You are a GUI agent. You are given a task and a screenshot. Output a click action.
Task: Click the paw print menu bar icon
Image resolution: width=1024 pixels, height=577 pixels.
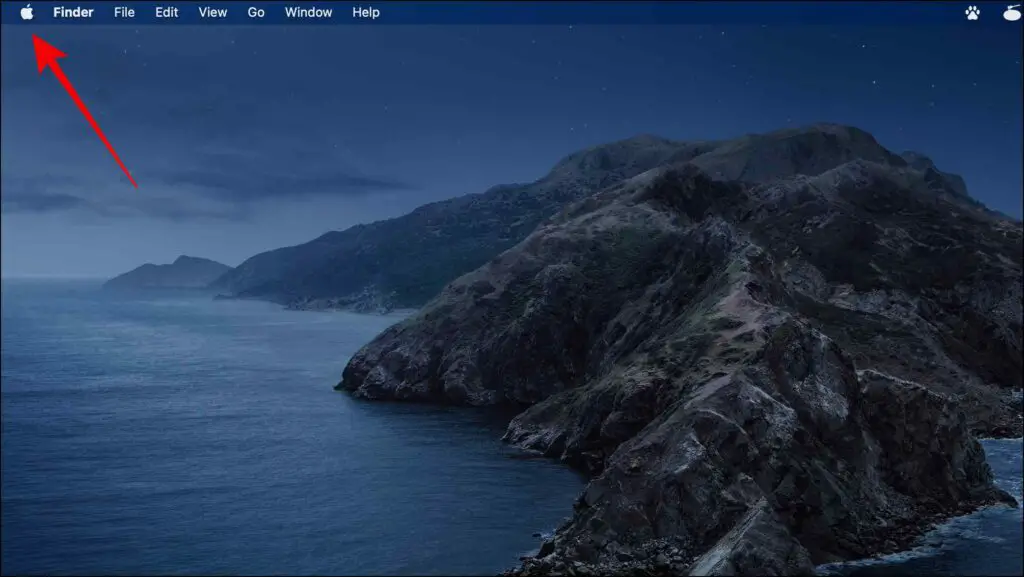(x=972, y=12)
